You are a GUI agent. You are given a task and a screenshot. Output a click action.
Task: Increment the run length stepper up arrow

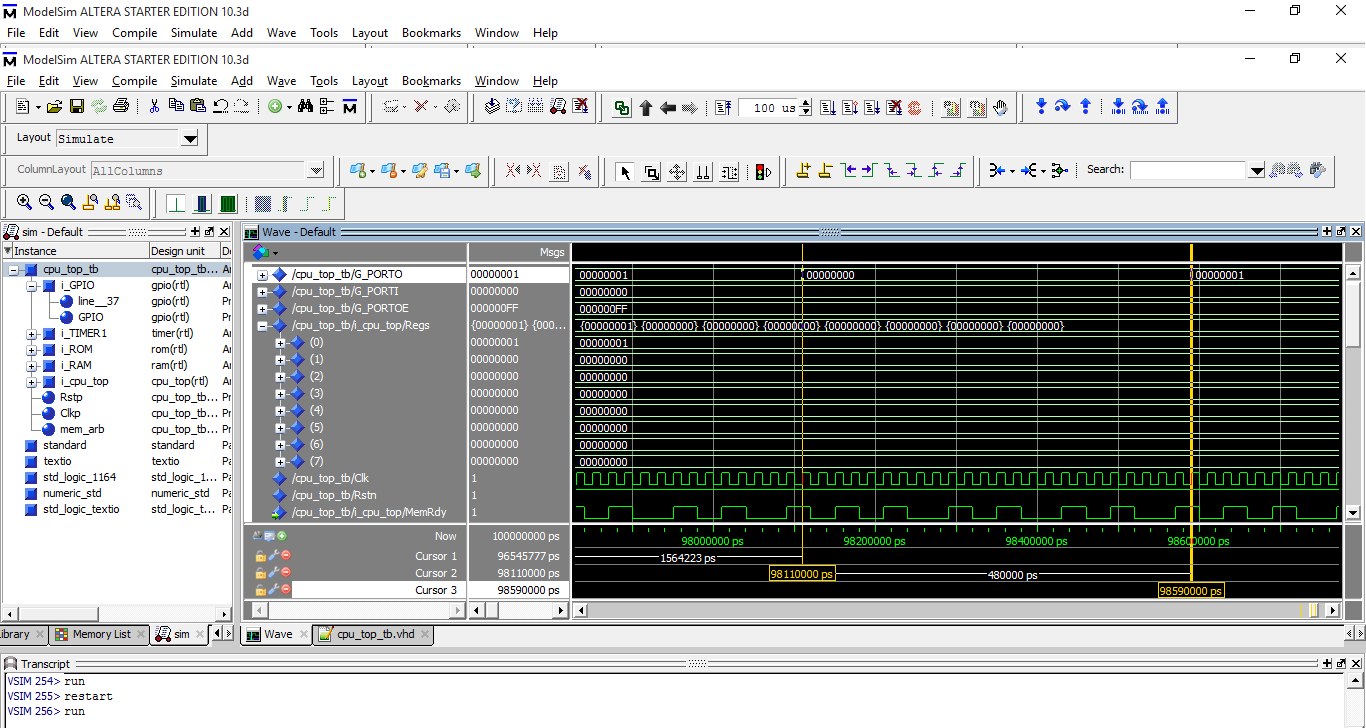(806, 103)
